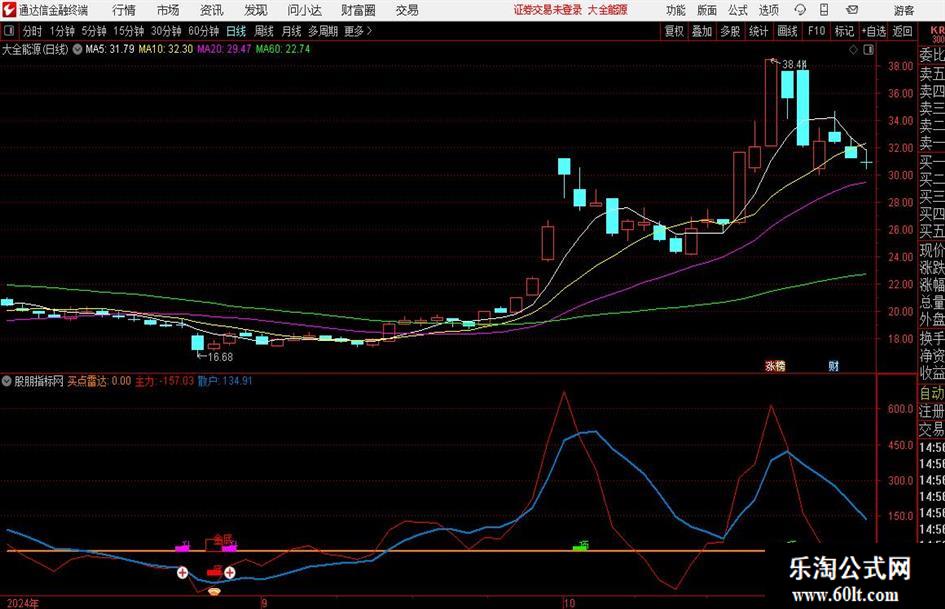Click the 散户: 134.91 indicator value

coord(225,381)
